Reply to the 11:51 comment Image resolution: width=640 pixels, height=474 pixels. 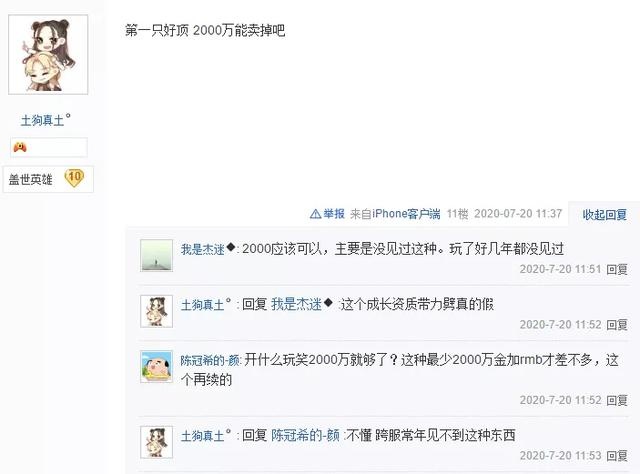point(617,269)
